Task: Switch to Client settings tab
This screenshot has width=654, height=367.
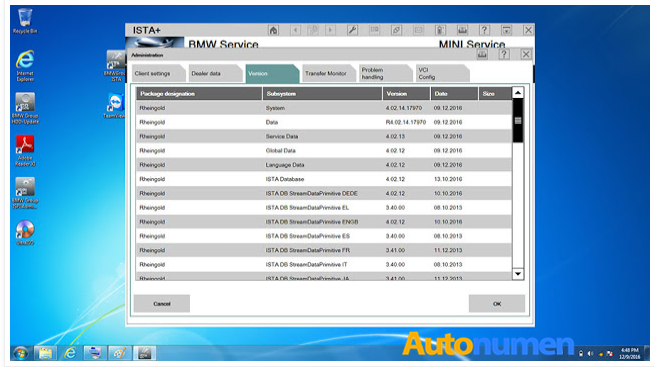Action: (x=158, y=73)
